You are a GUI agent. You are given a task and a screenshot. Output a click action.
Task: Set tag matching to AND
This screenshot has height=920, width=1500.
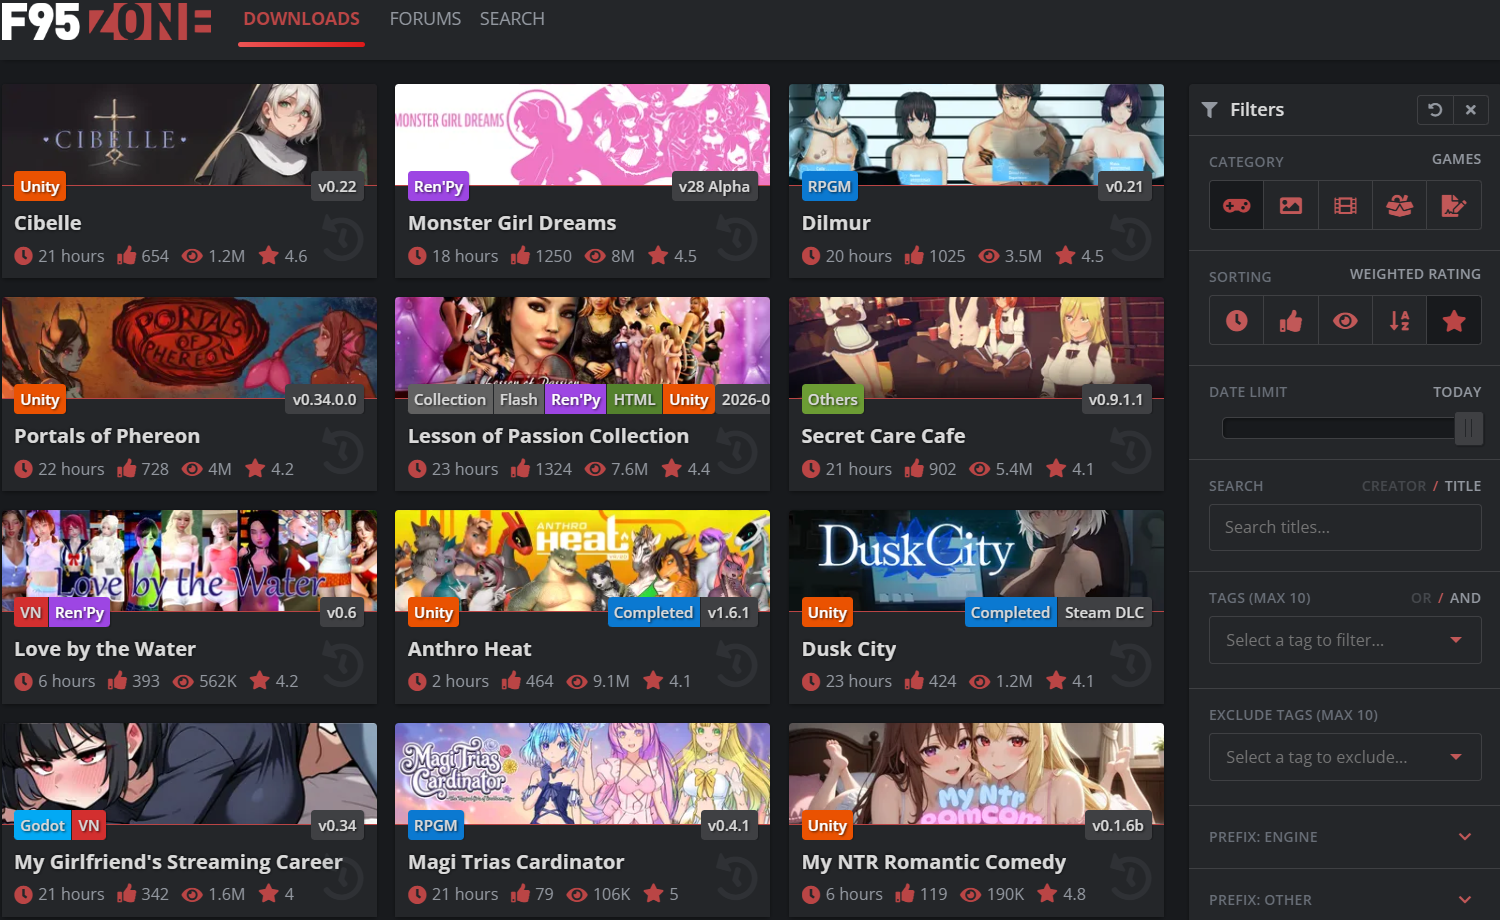(1465, 598)
